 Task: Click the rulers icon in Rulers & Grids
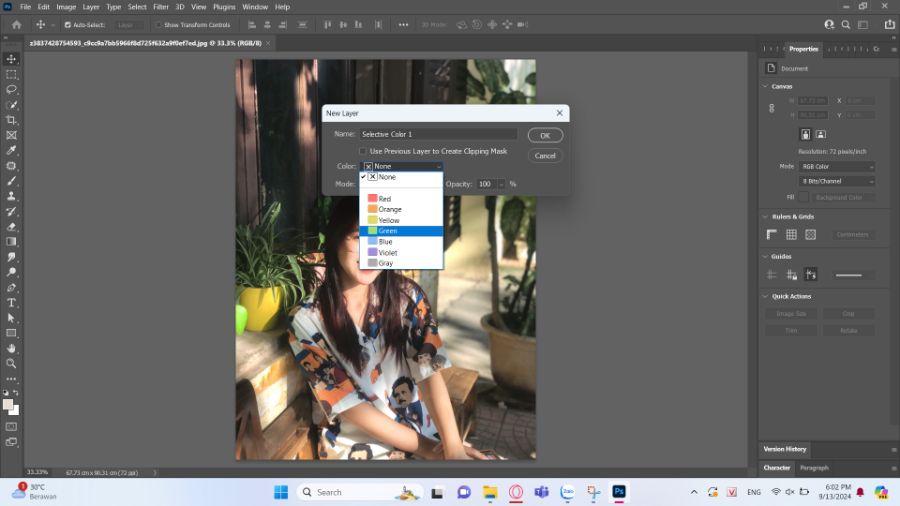pyautogui.click(x=771, y=234)
